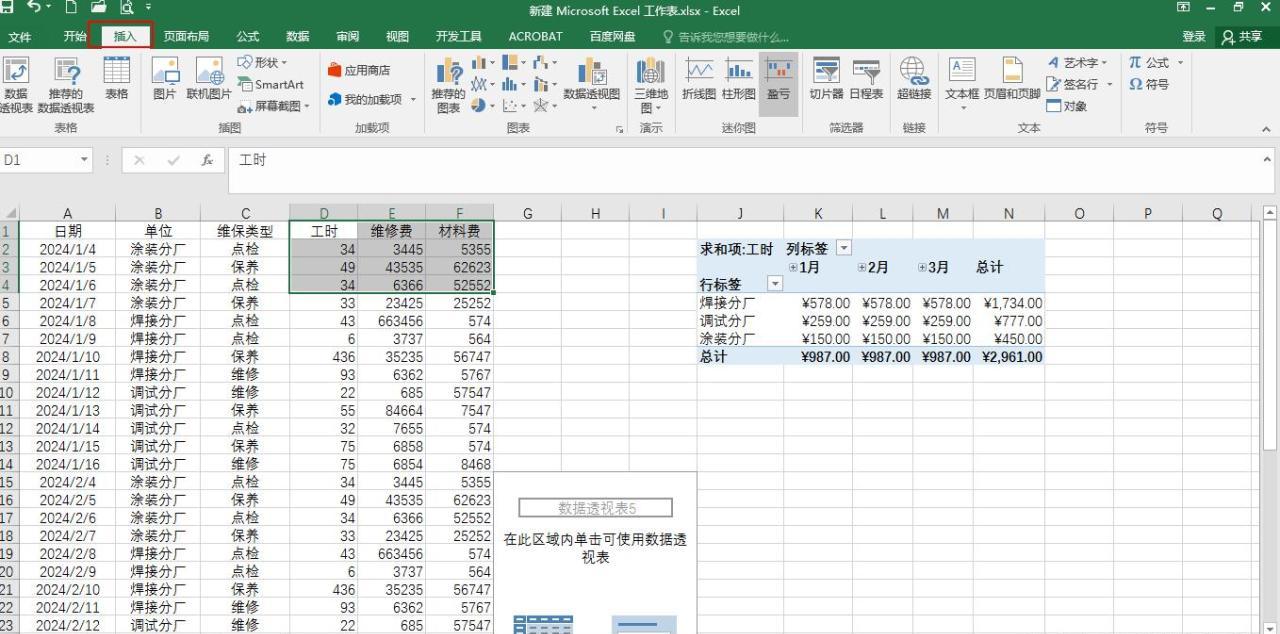Viewport: 1280px width, 634px height.
Task: Click the Tell me search box
Action: coord(726,37)
